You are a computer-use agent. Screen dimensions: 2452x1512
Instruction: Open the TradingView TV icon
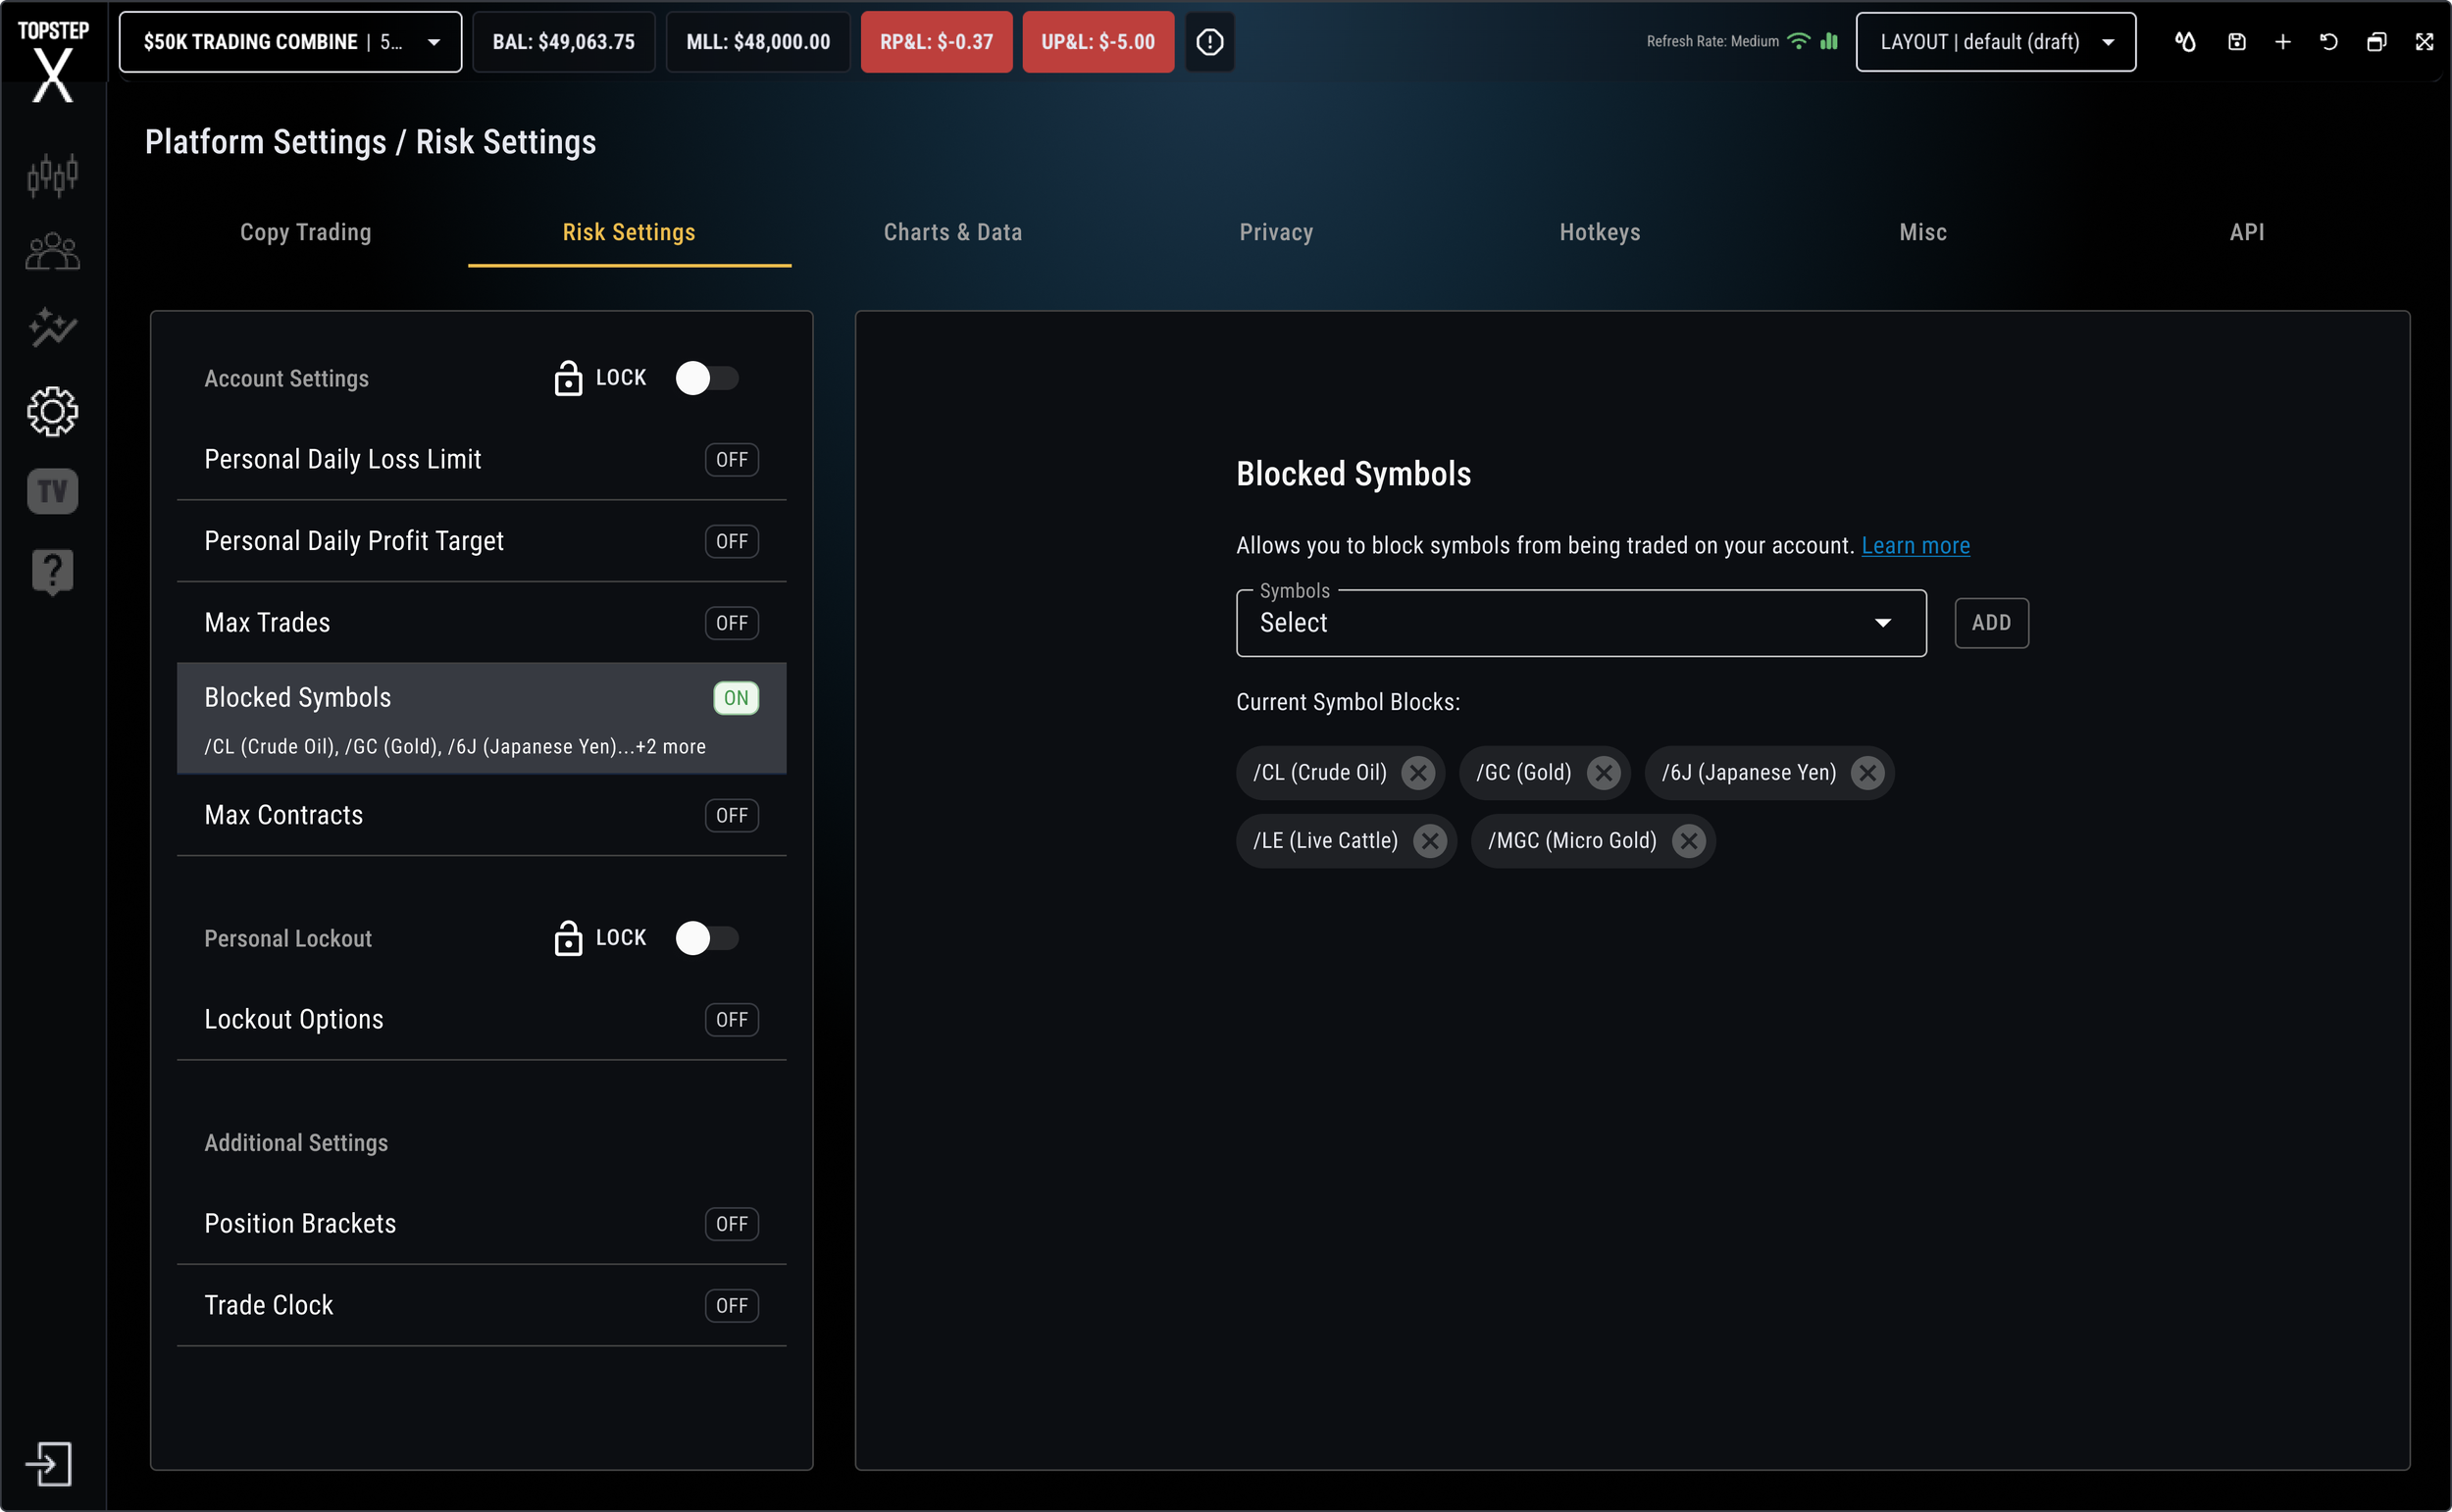pos(52,491)
